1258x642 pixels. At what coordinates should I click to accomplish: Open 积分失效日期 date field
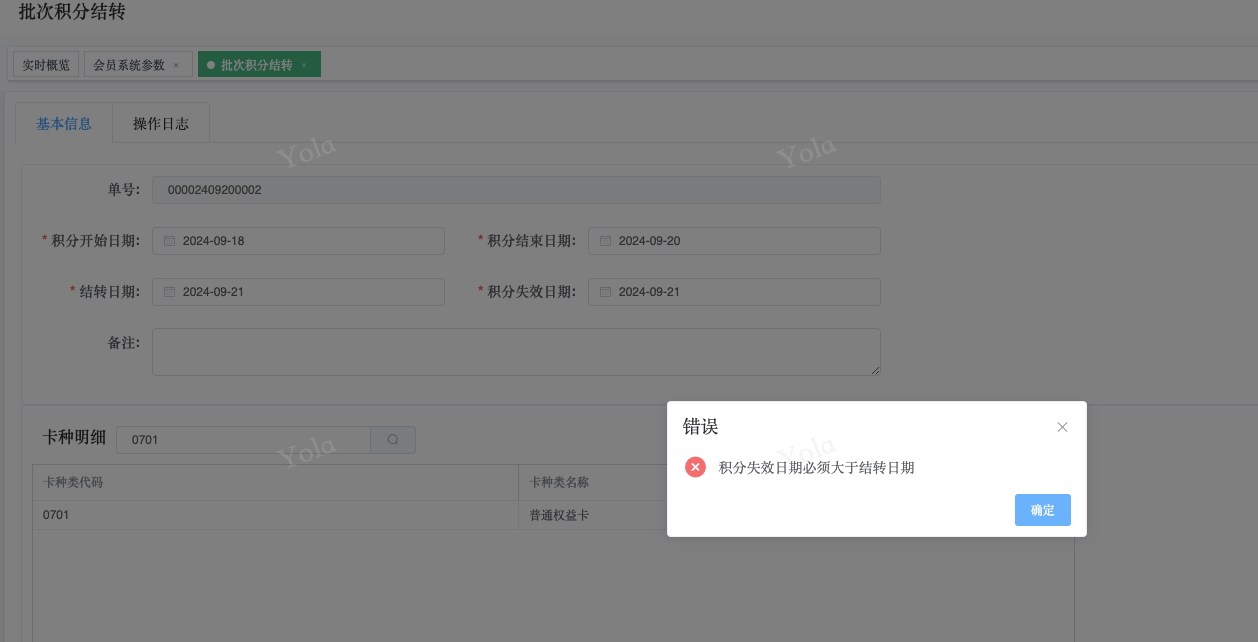[x=734, y=292]
